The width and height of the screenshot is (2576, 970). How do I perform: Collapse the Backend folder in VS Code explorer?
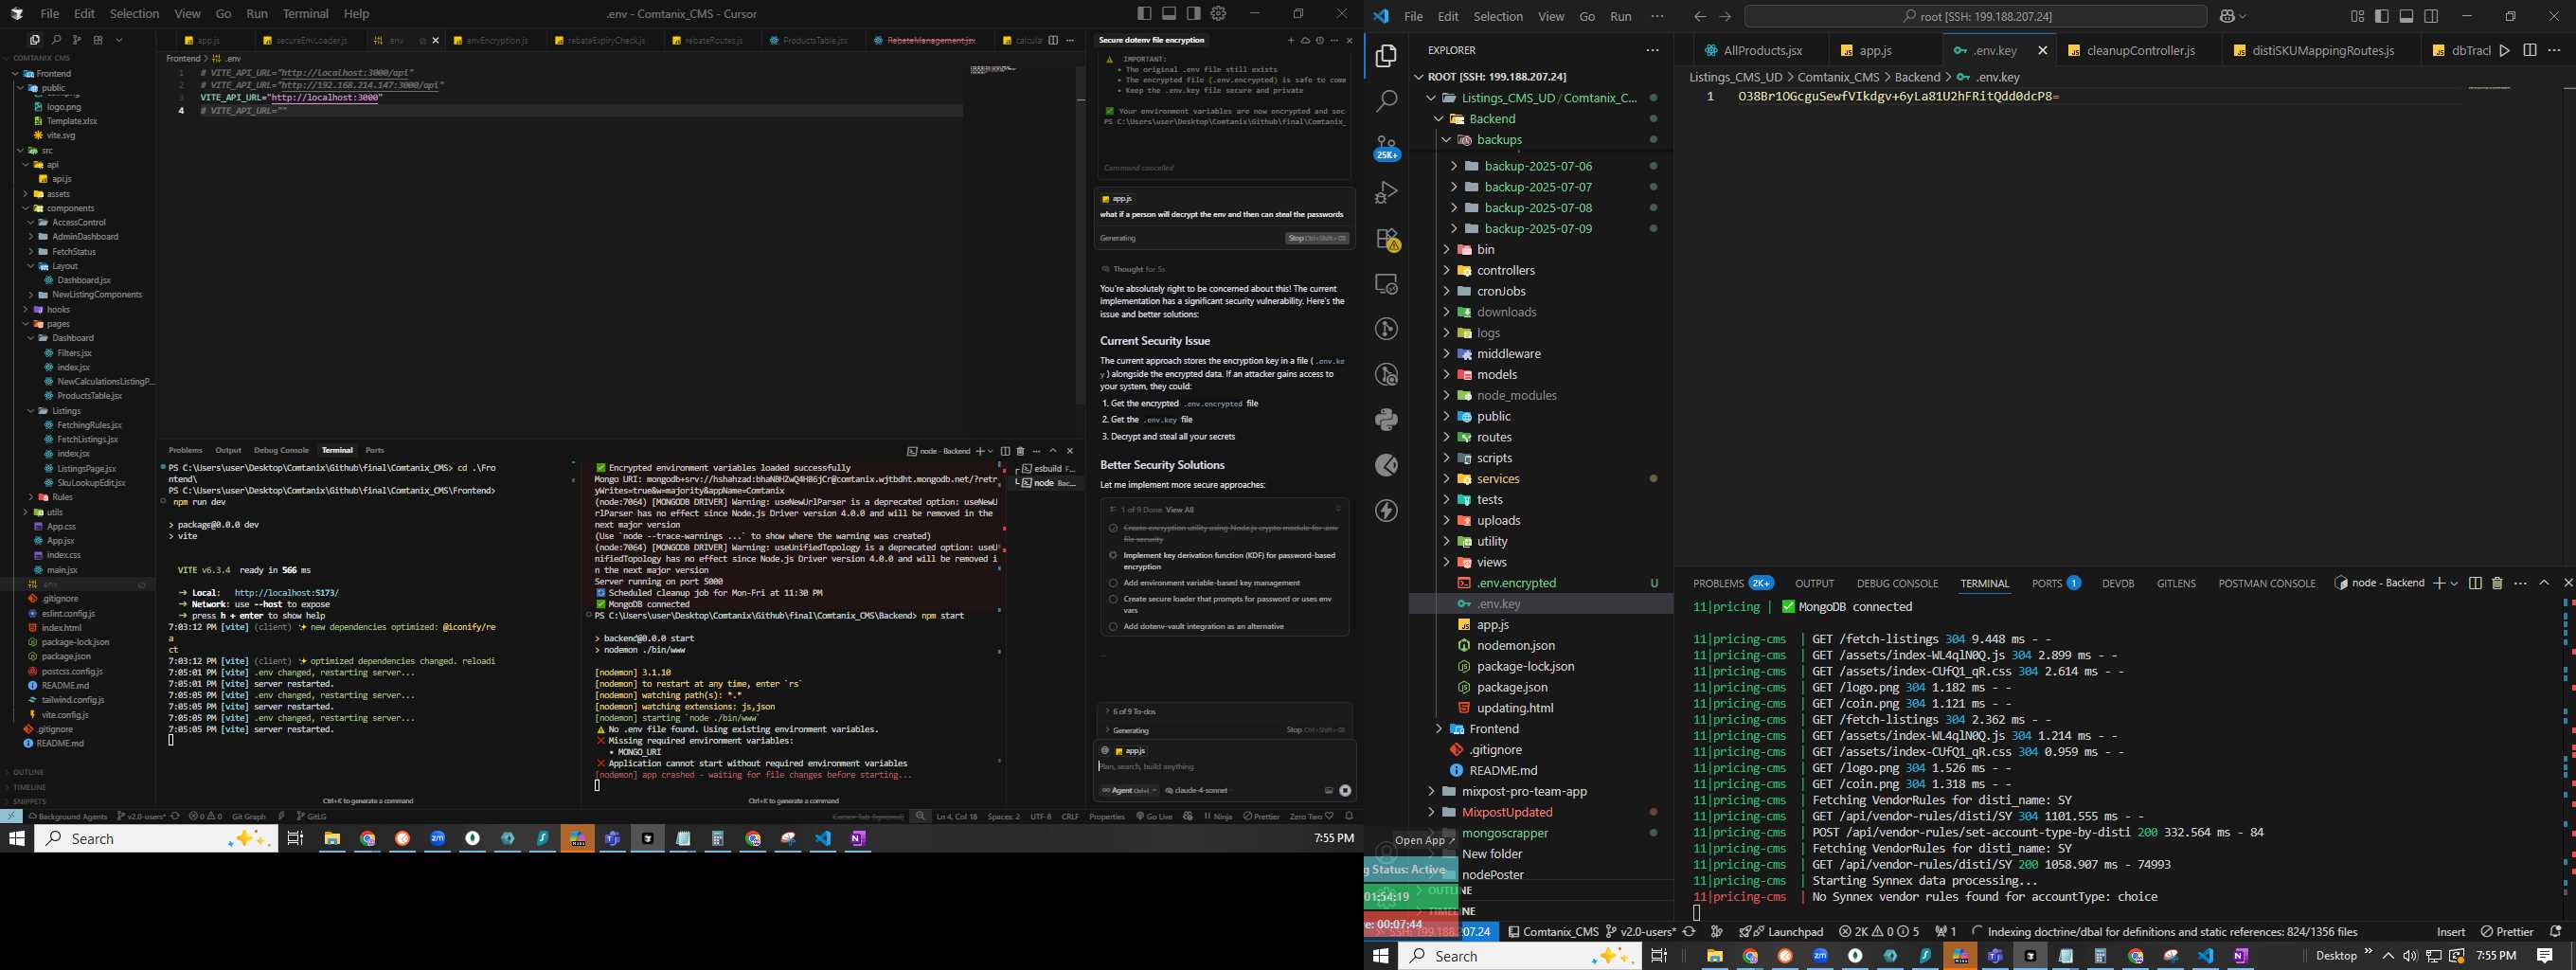pyautogui.click(x=1439, y=119)
